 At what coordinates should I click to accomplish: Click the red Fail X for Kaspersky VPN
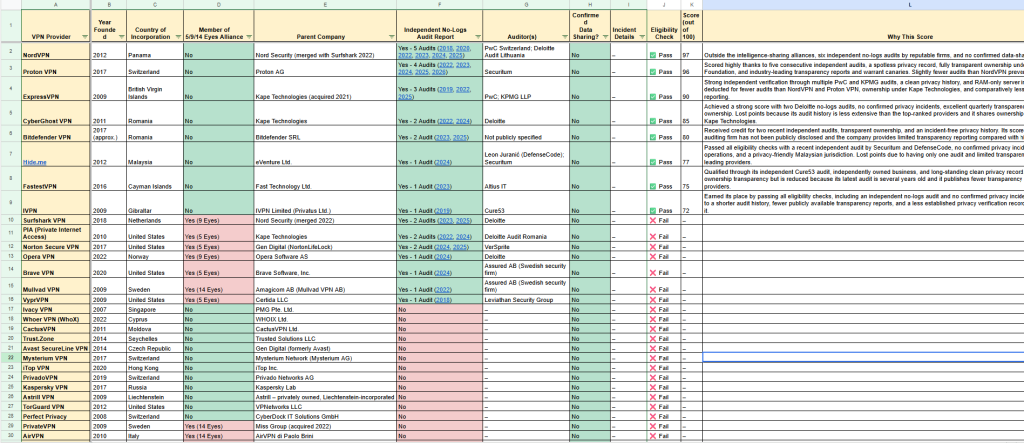pyautogui.click(x=653, y=387)
